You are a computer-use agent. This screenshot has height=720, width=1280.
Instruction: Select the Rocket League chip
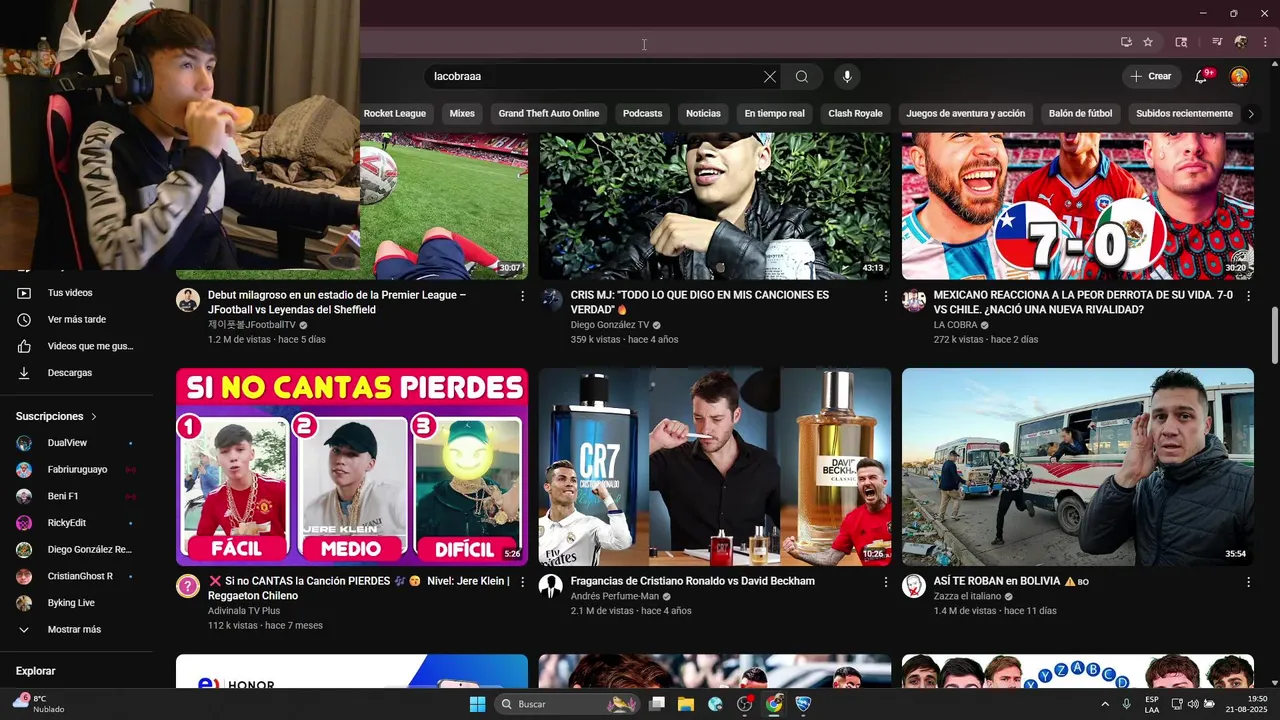(x=395, y=114)
